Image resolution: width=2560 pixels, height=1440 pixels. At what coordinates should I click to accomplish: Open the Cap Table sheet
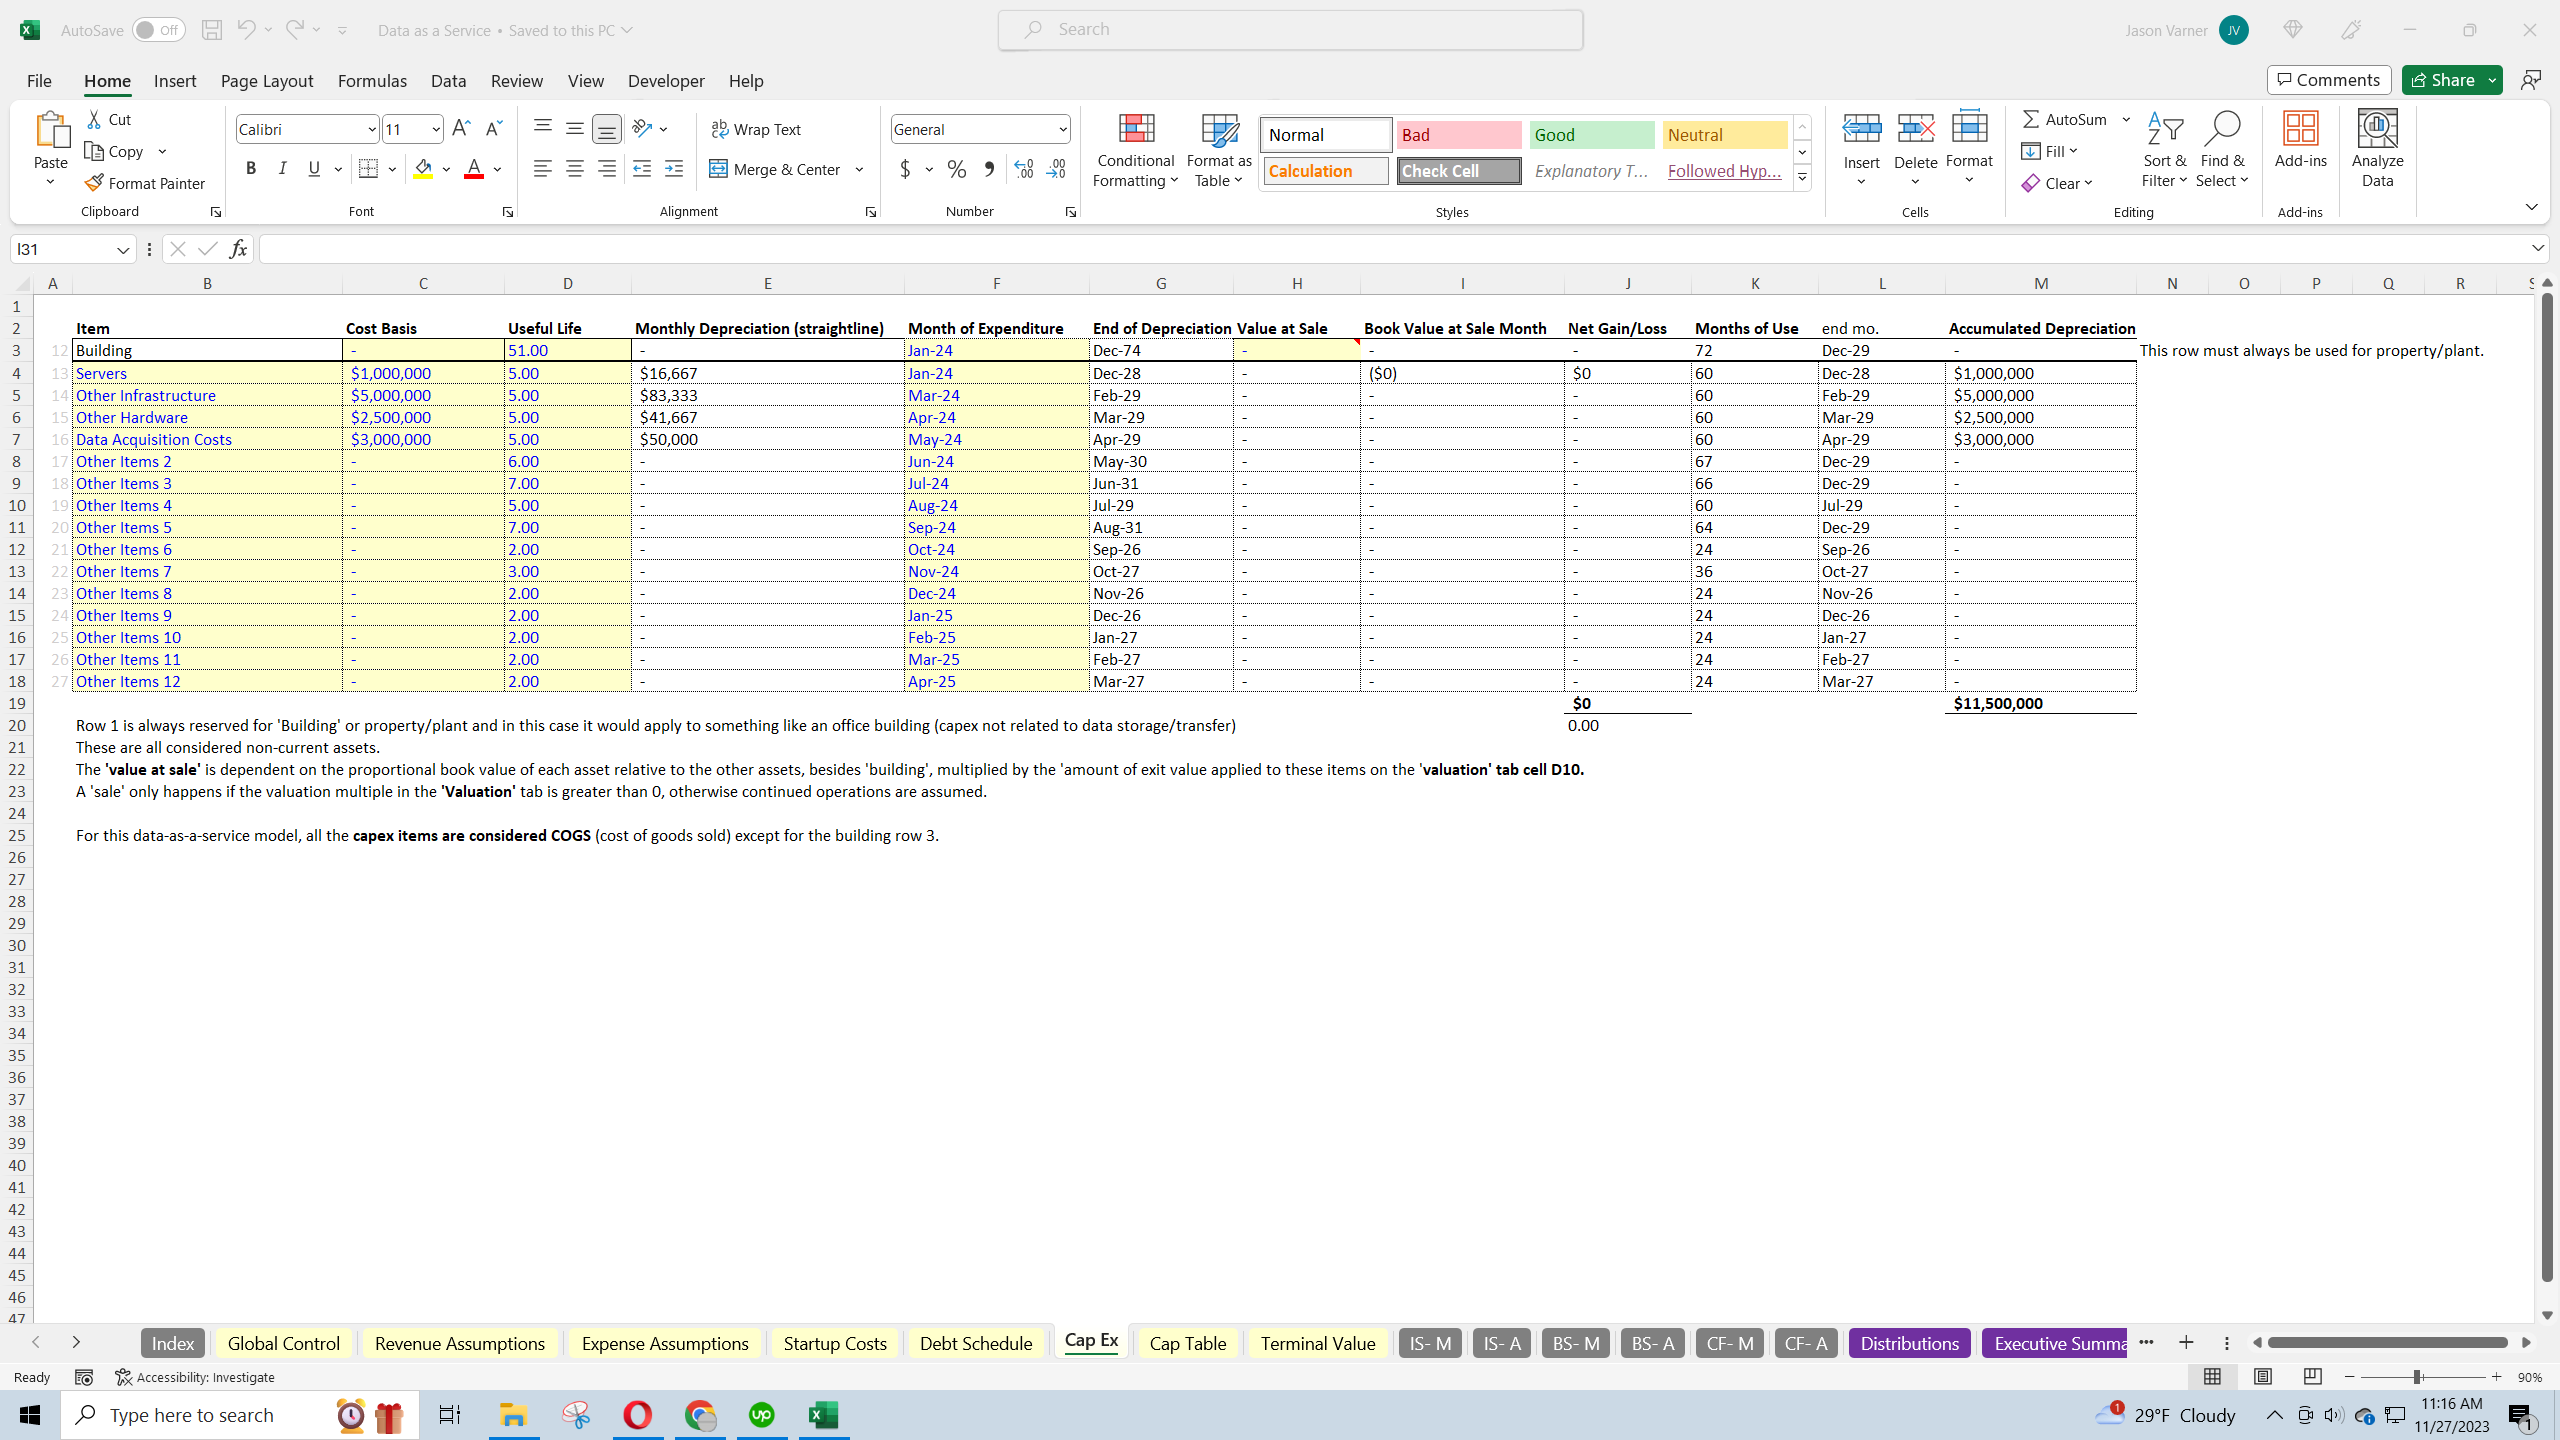click(x=1186, y=1343)
